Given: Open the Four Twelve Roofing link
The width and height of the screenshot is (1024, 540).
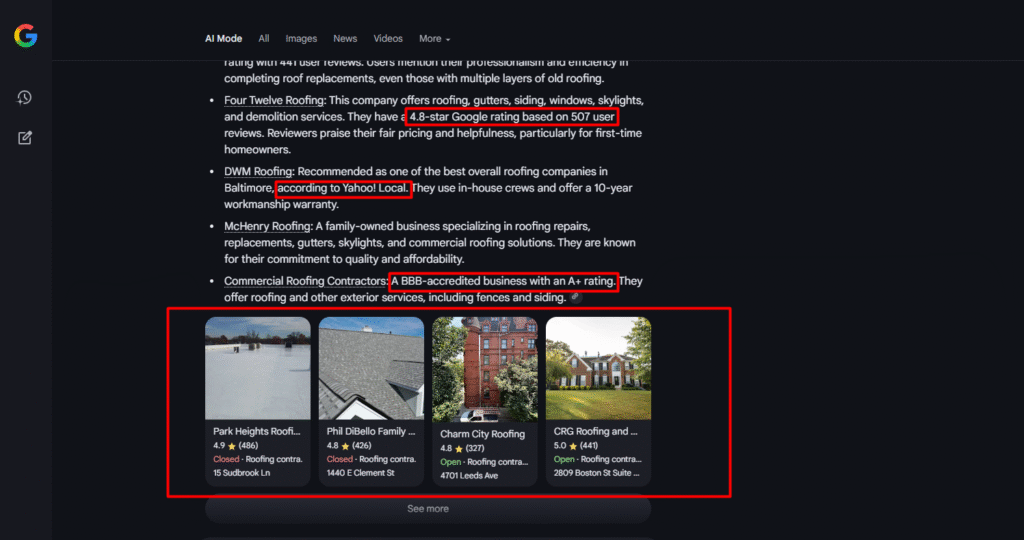Looking at the screenshot, I should tap(274, 101).
